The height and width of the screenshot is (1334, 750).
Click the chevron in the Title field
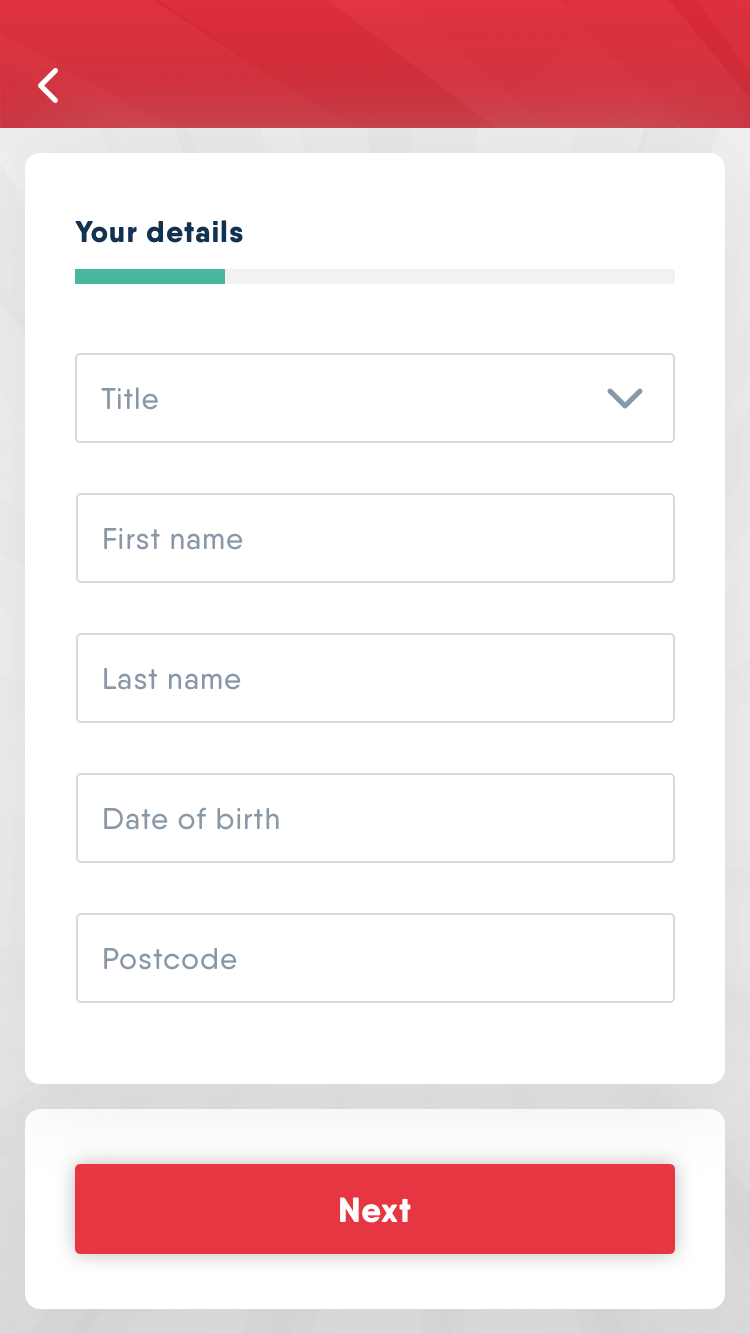625,399
